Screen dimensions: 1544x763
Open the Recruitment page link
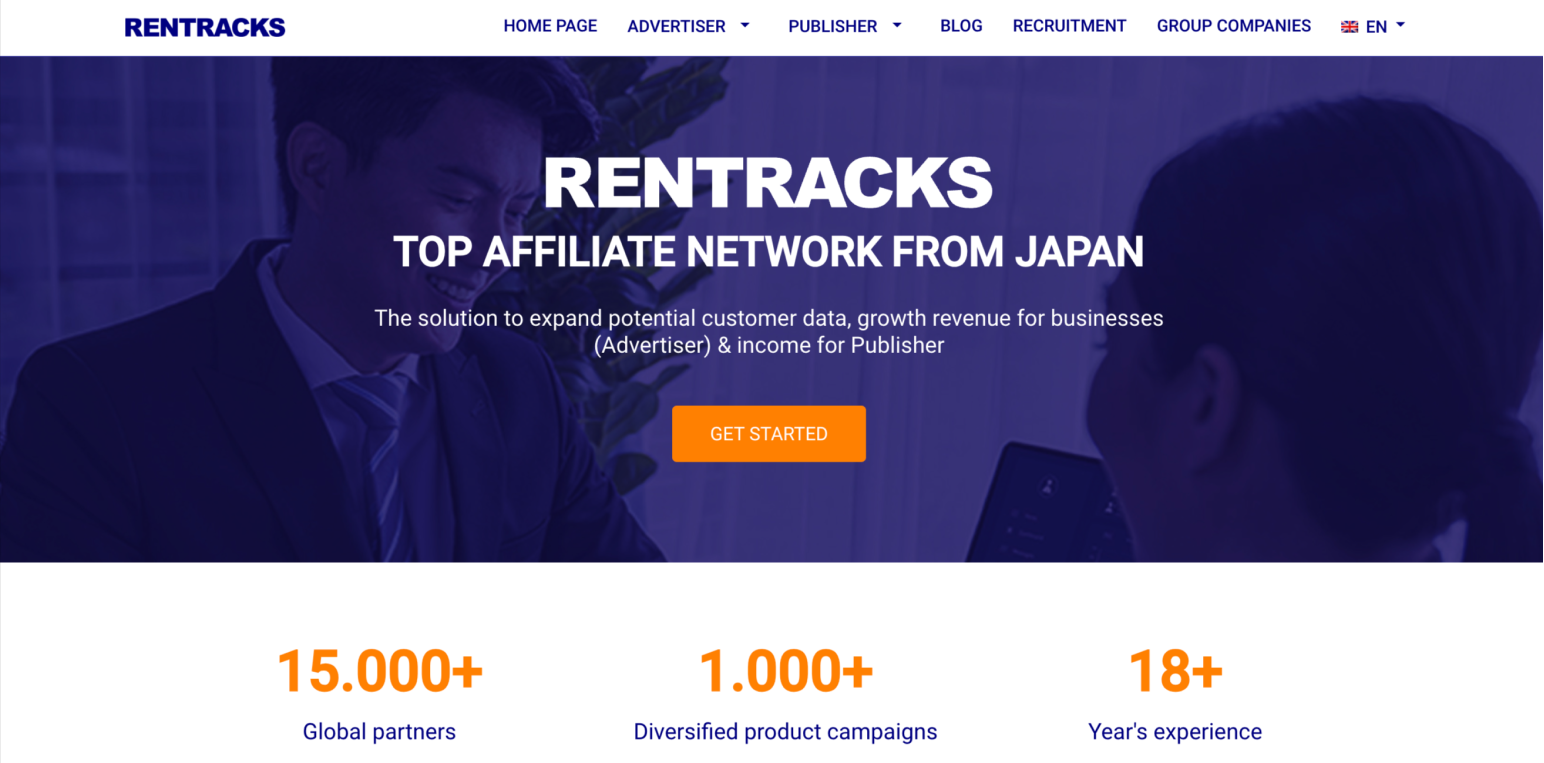click(x=1069, y=26)
